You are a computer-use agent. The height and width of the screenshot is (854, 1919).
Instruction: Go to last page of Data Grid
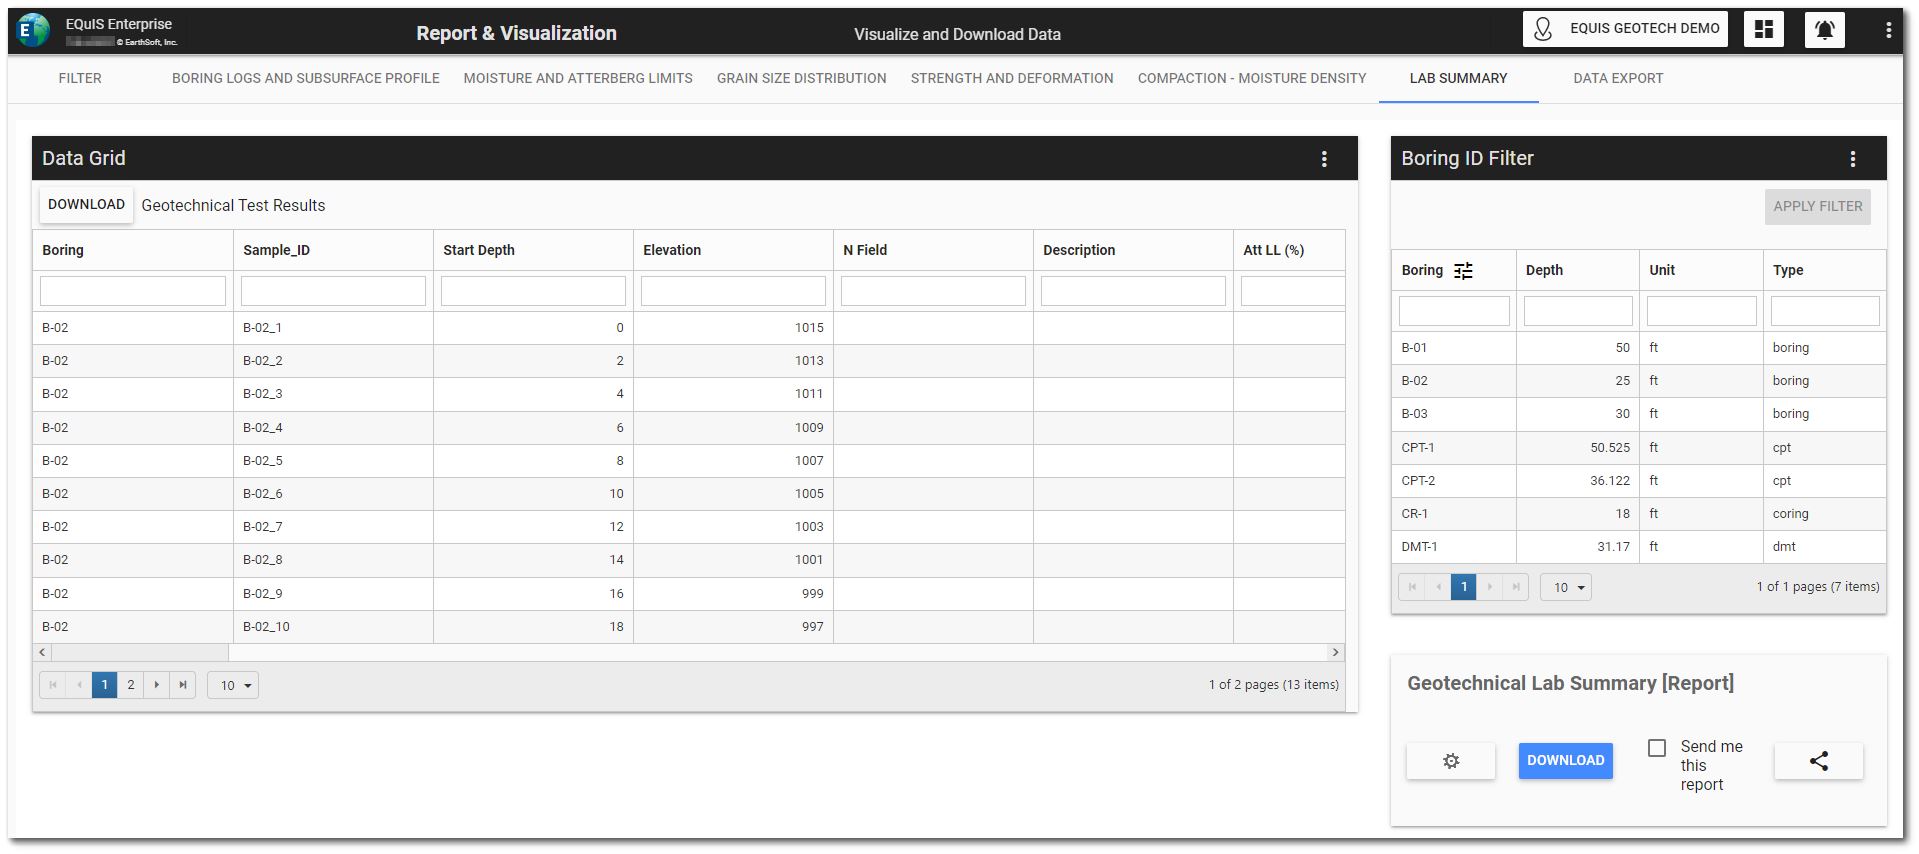(183, 685)
